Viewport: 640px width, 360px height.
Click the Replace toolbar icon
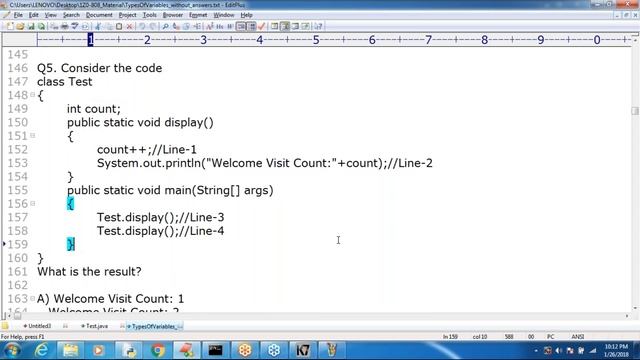pos(176,27)
